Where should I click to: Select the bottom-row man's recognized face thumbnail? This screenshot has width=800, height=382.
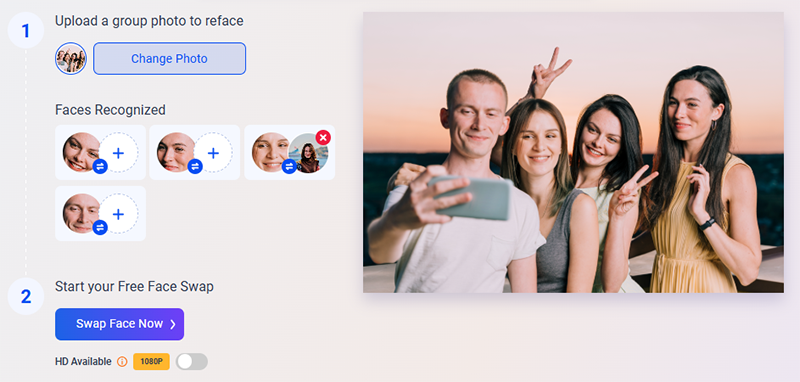pos(81,213)
